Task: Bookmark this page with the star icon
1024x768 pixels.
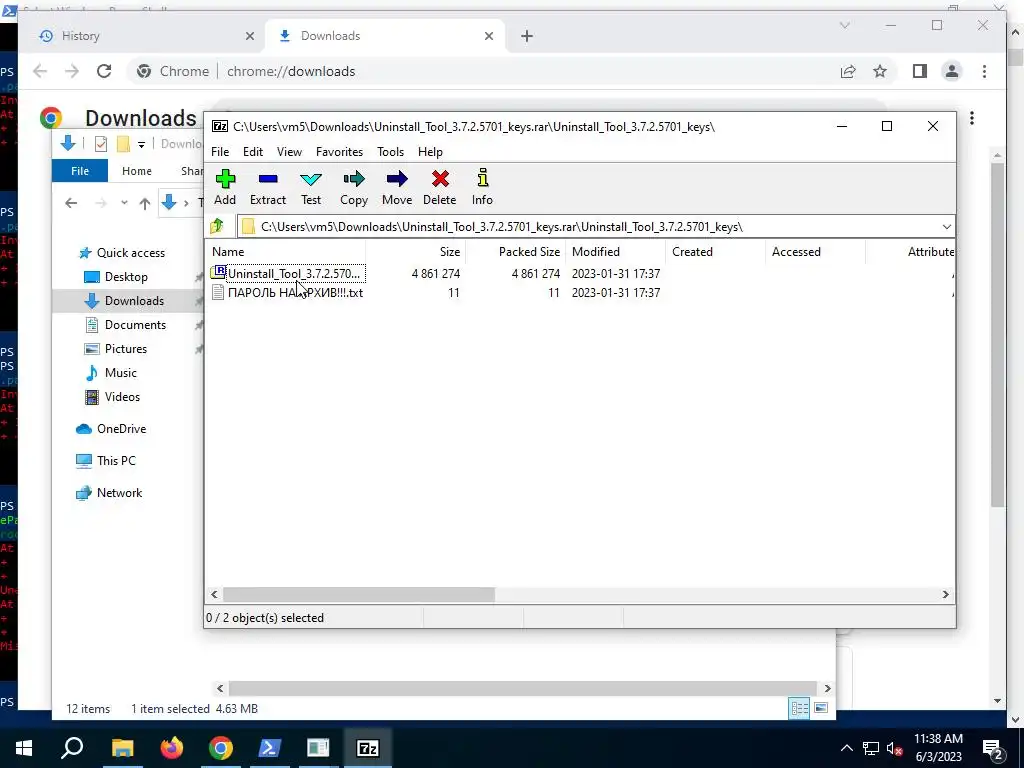Action: pyautogui.click(x=880, y=71)
